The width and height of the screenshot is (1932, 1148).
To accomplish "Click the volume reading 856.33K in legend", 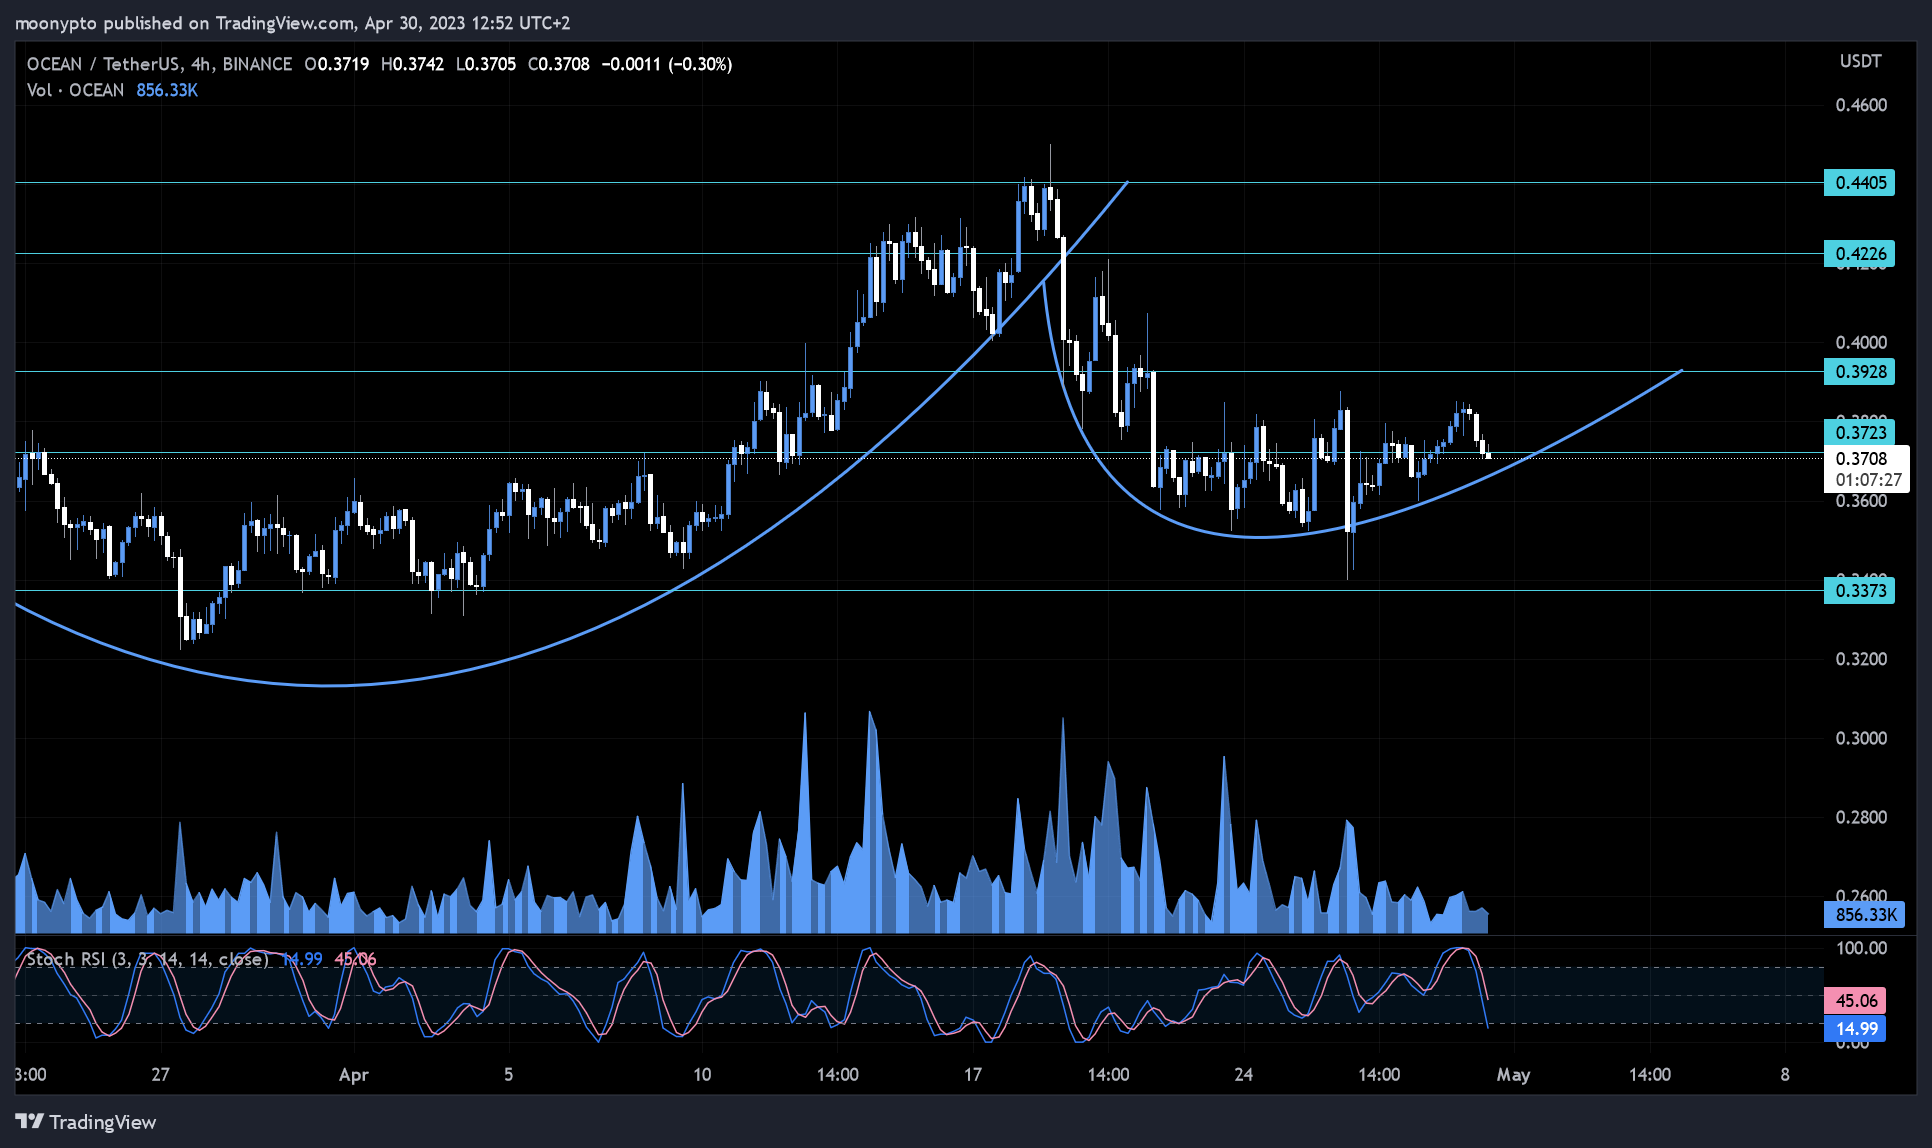I will (x=167, y=90).
